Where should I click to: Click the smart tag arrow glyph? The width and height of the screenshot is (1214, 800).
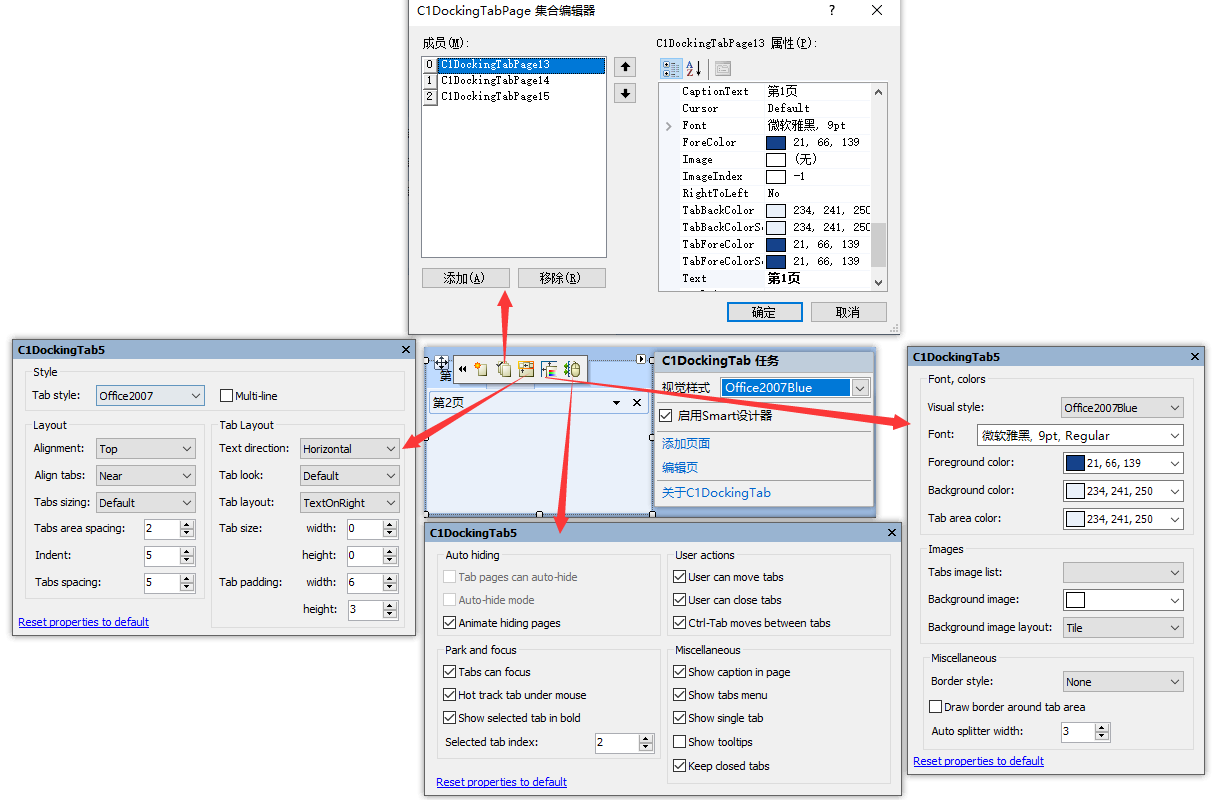[x=642, y=358]
